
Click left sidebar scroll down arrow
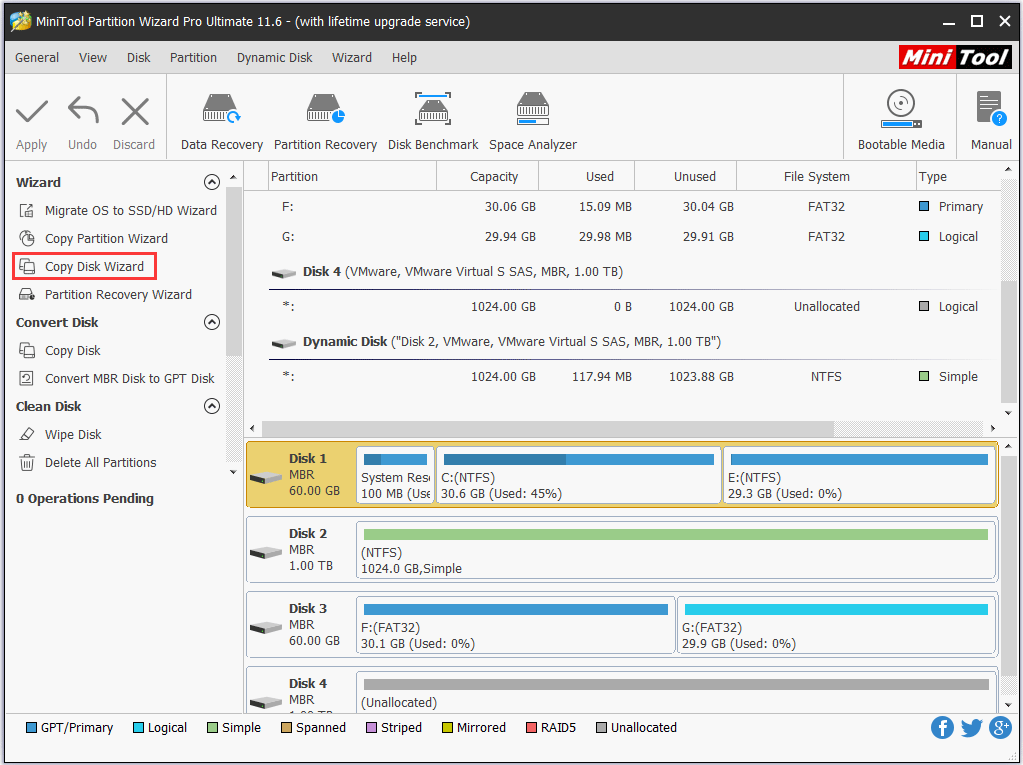(233, 472)
